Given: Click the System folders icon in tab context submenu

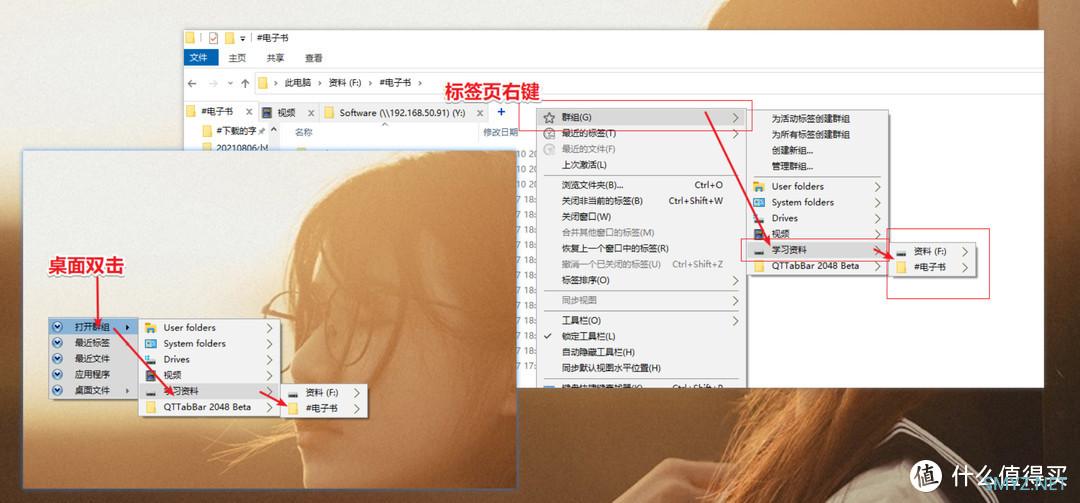Looking at the screenshot, I should click(x=759, y=203).
